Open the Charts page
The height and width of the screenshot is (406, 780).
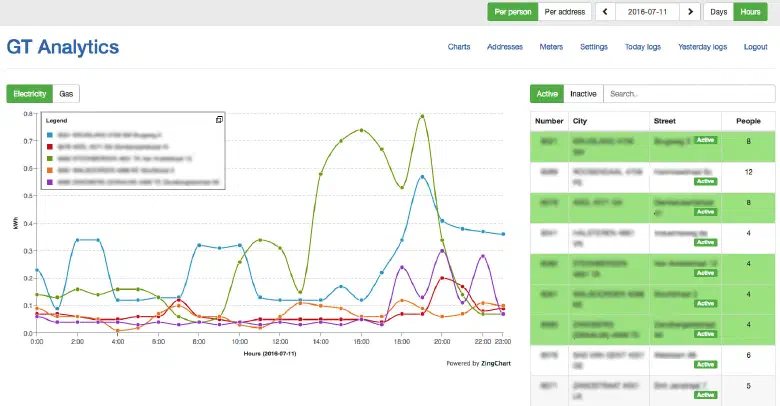click(459, 47)
